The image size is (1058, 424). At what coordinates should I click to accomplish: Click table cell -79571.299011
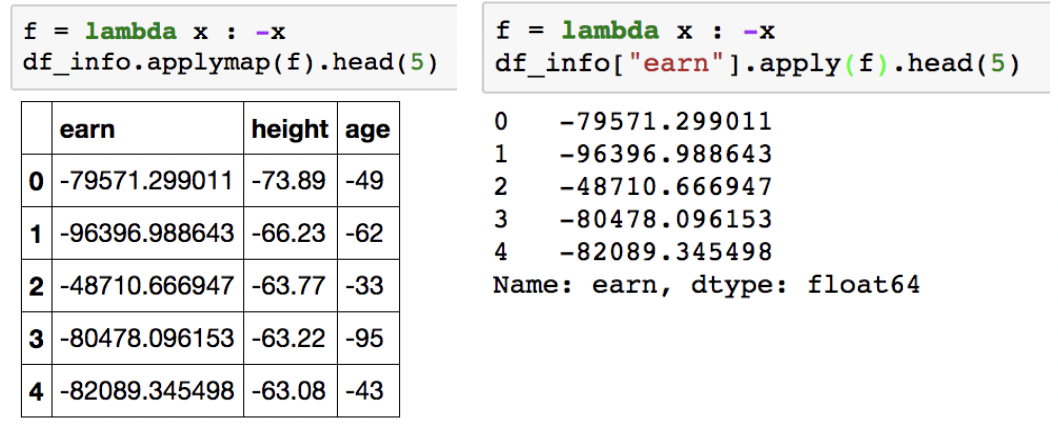tap(148, 181)
